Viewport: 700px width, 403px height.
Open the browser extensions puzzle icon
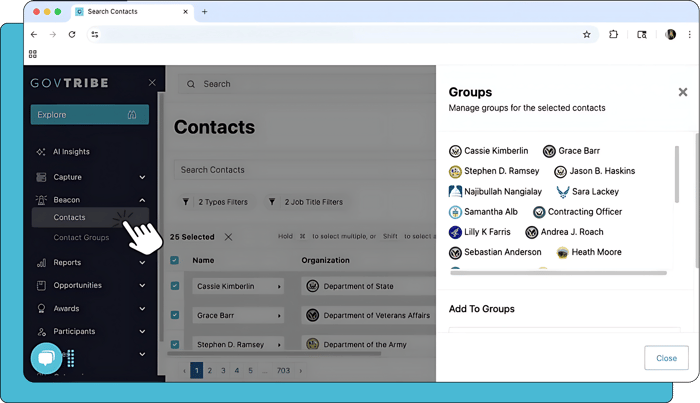click(x=614, y=34)
